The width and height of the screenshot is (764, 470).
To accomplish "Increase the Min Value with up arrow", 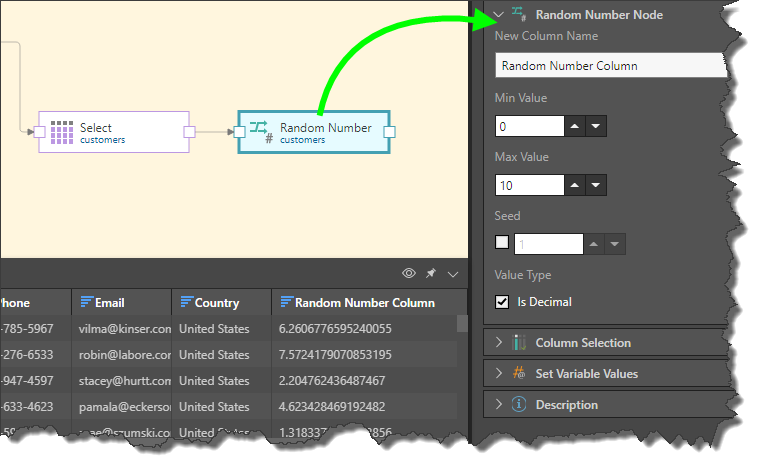I will 575,127.
